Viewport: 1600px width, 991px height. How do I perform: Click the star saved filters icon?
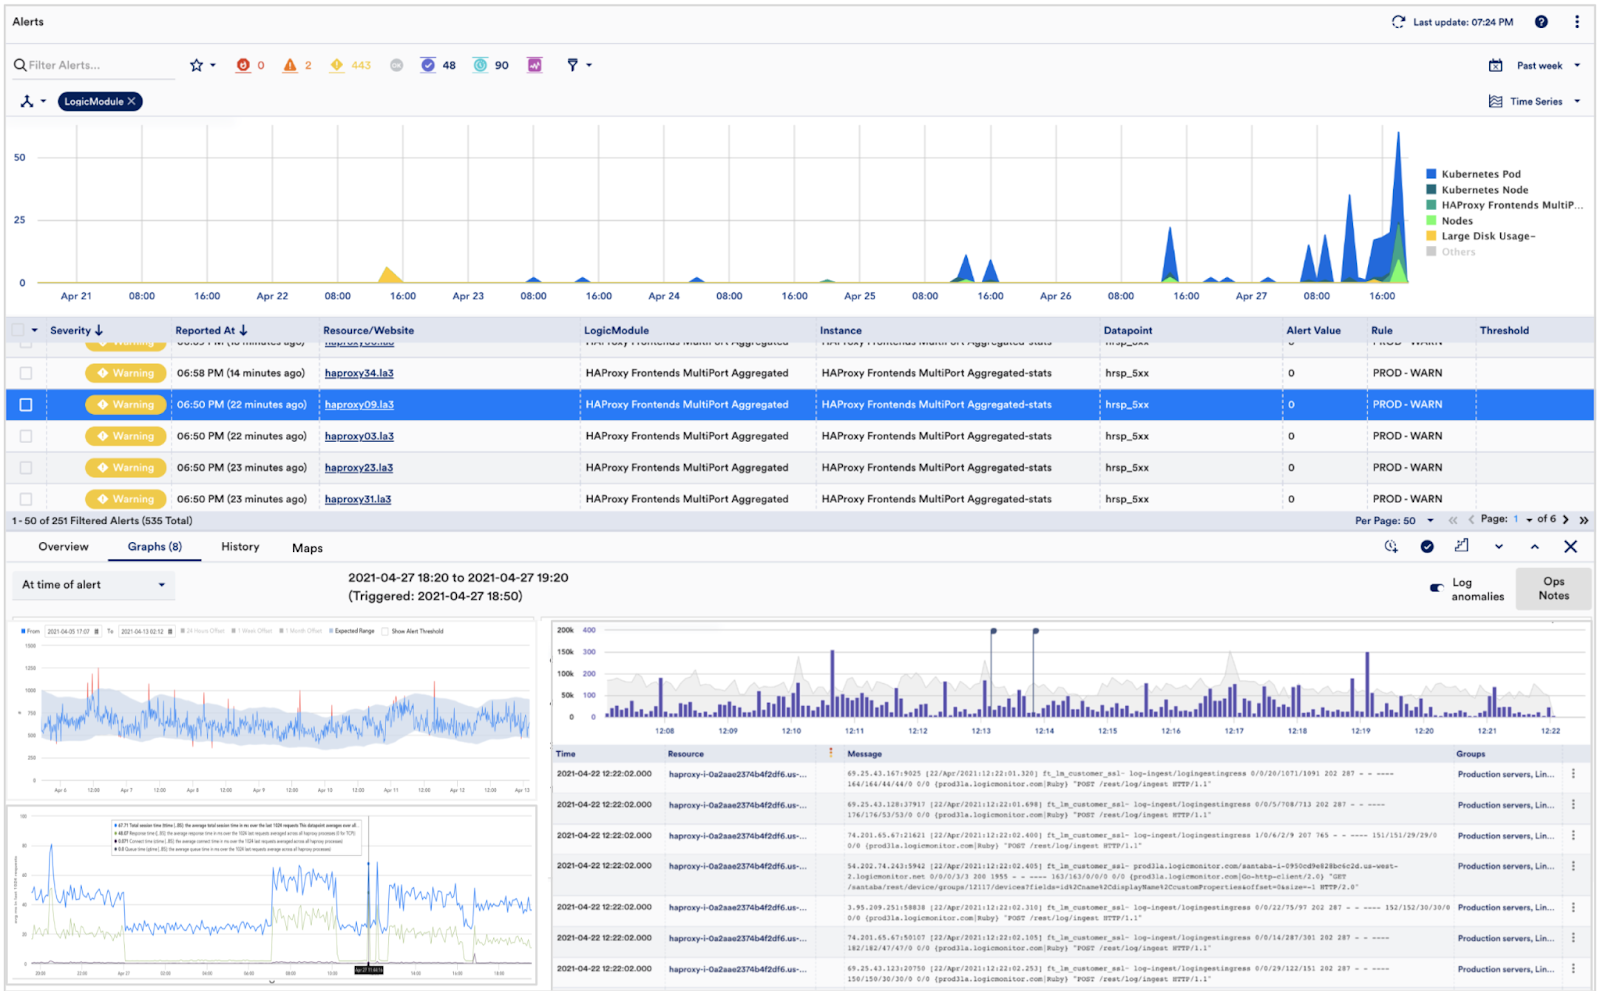click(x=196, y=65)
